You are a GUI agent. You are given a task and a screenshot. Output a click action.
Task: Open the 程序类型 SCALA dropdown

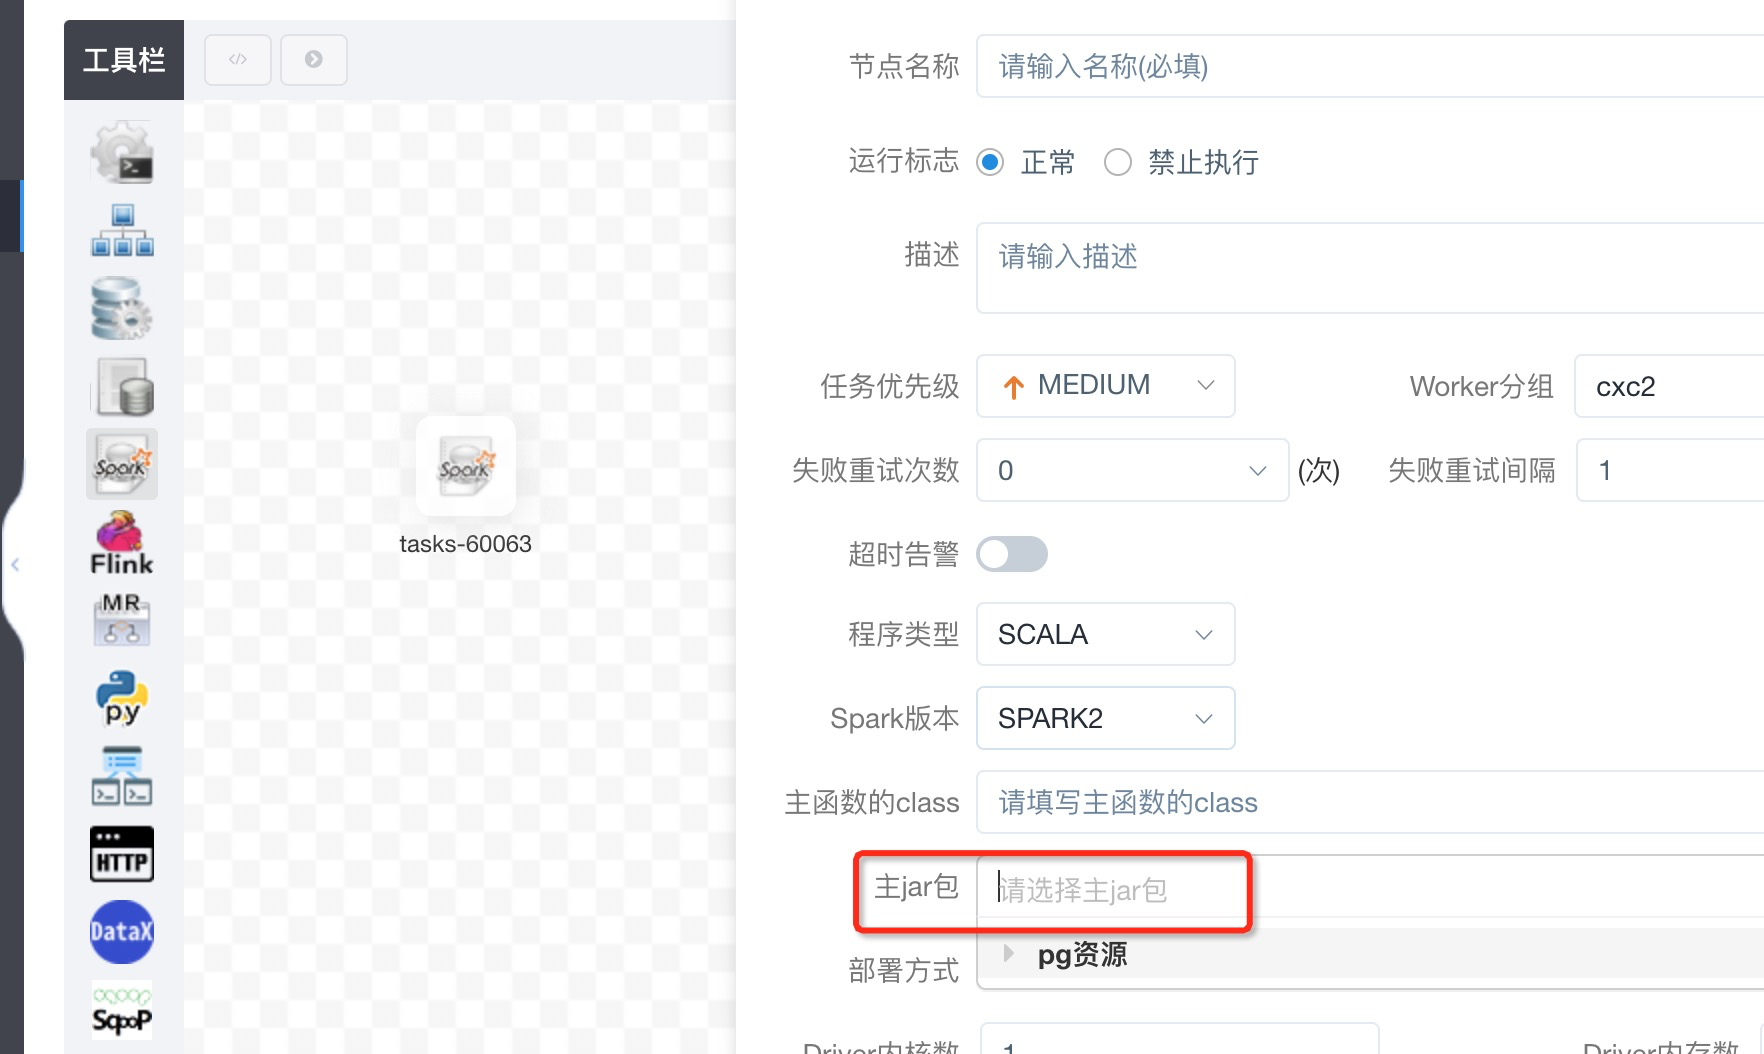click(x=1106, y=634)
